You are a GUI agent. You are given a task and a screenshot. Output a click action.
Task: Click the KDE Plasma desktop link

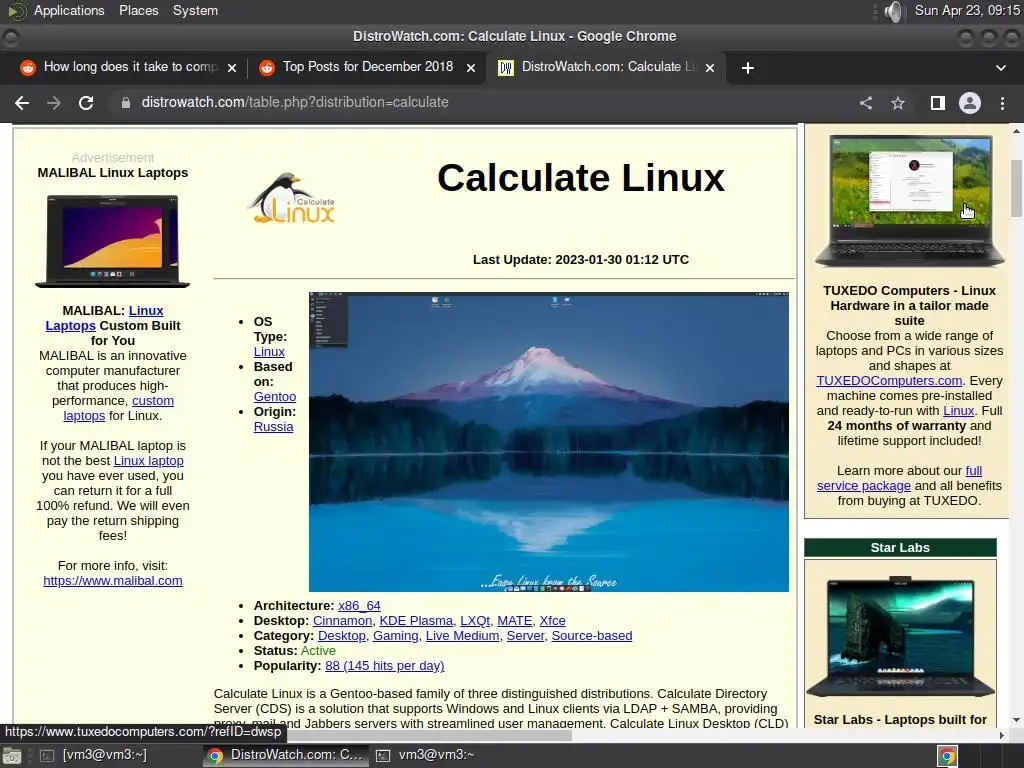[416, 621]
